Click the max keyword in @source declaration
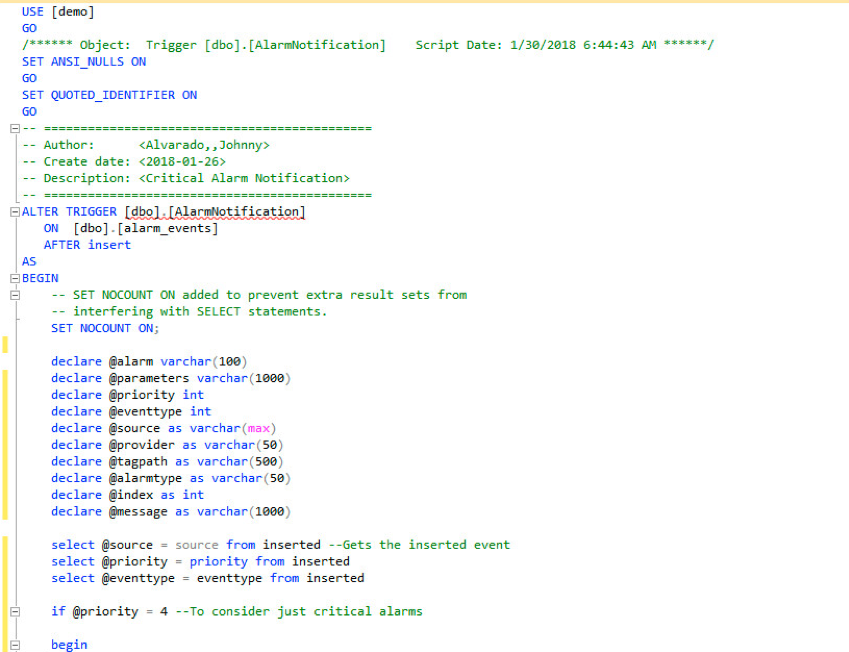The height and width of the screenshot is (652, 849). click(259, 428)
